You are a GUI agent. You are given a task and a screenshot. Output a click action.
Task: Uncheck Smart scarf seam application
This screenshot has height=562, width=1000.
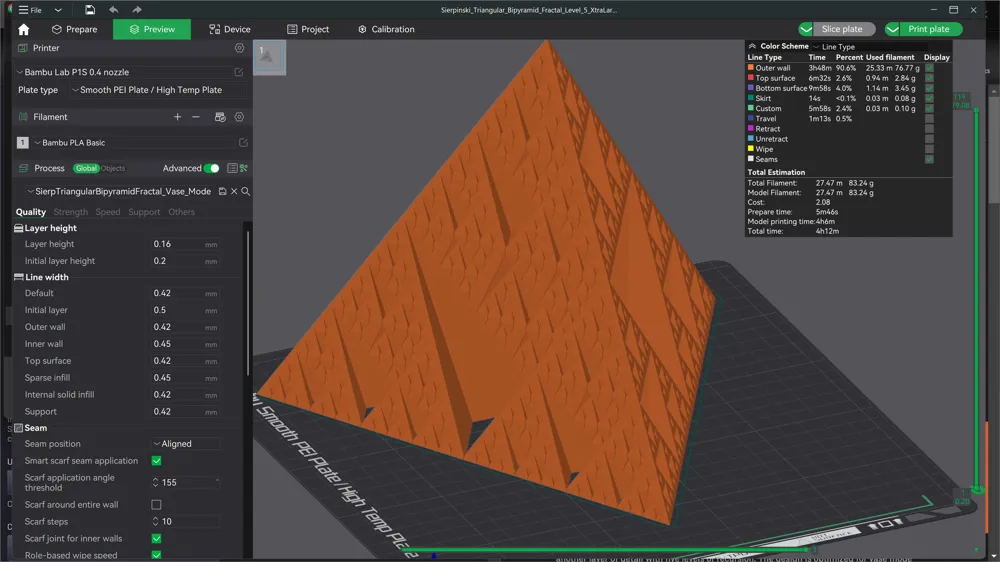tap(156, 461)
